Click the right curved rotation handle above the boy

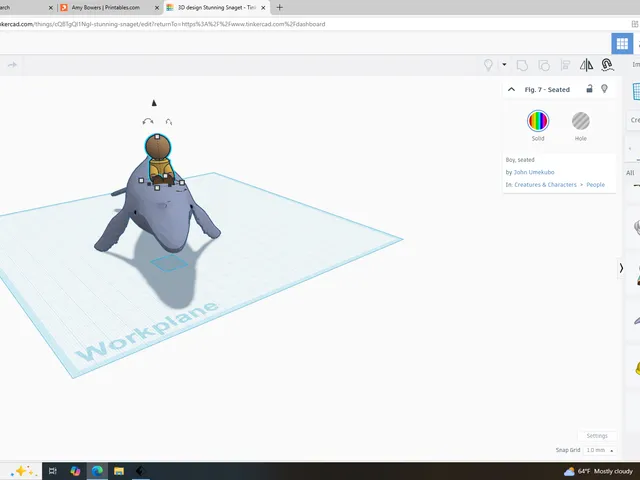click(169, 122)
